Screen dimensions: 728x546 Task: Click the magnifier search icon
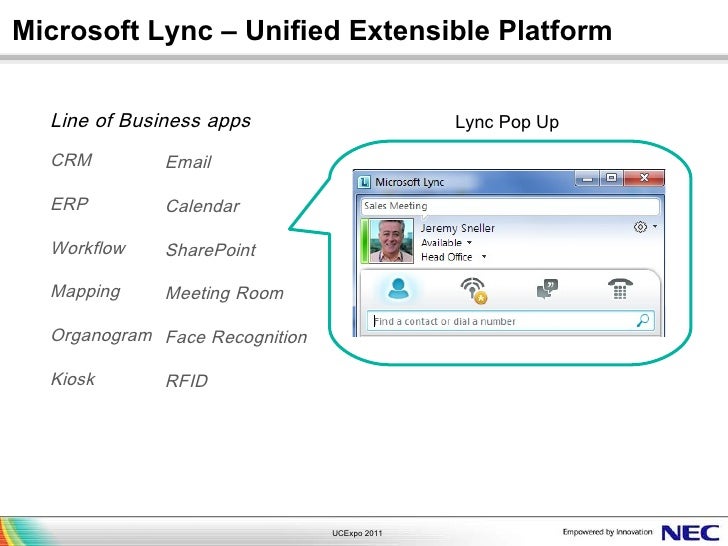pyautogui.click(x=643, y=320)
